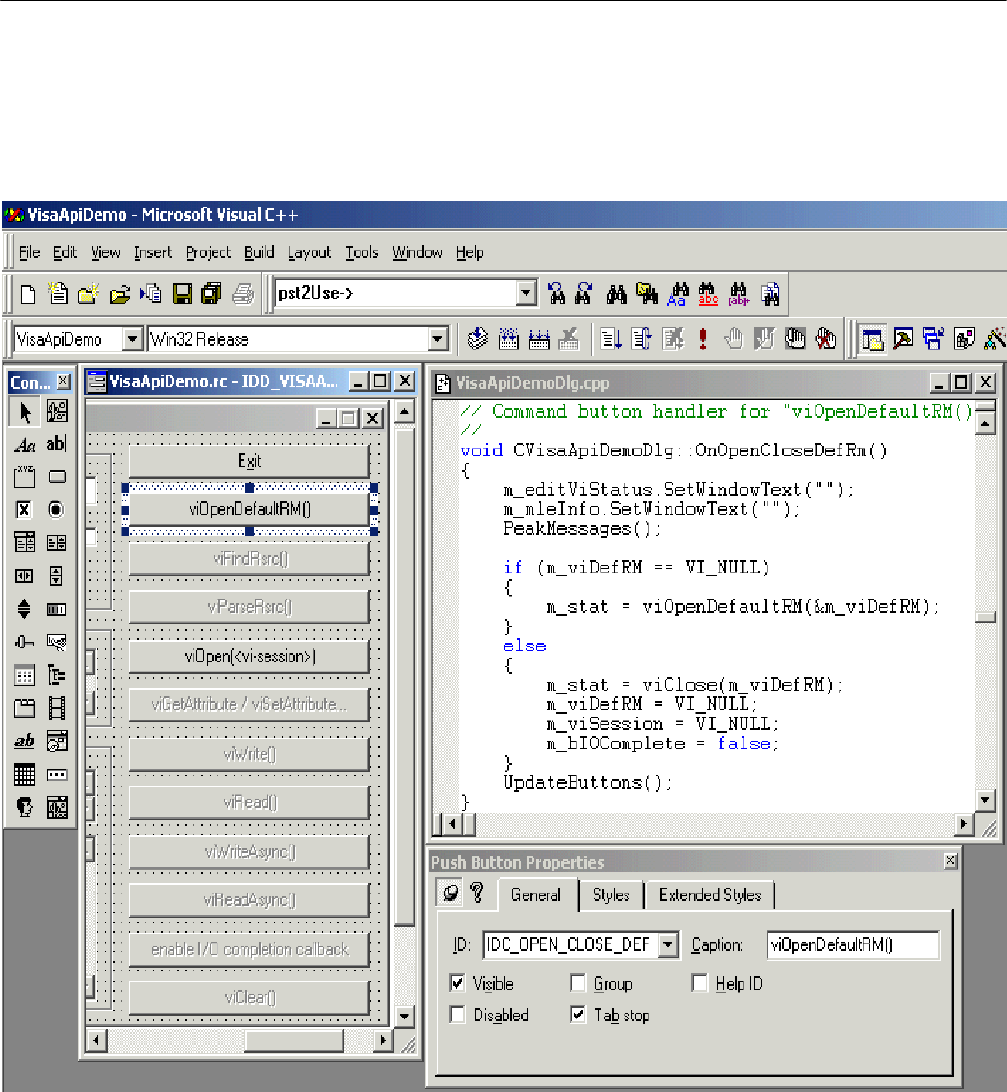Open the Build menu
Viewport: 1007px width, 1092px height.
(259, 252)
